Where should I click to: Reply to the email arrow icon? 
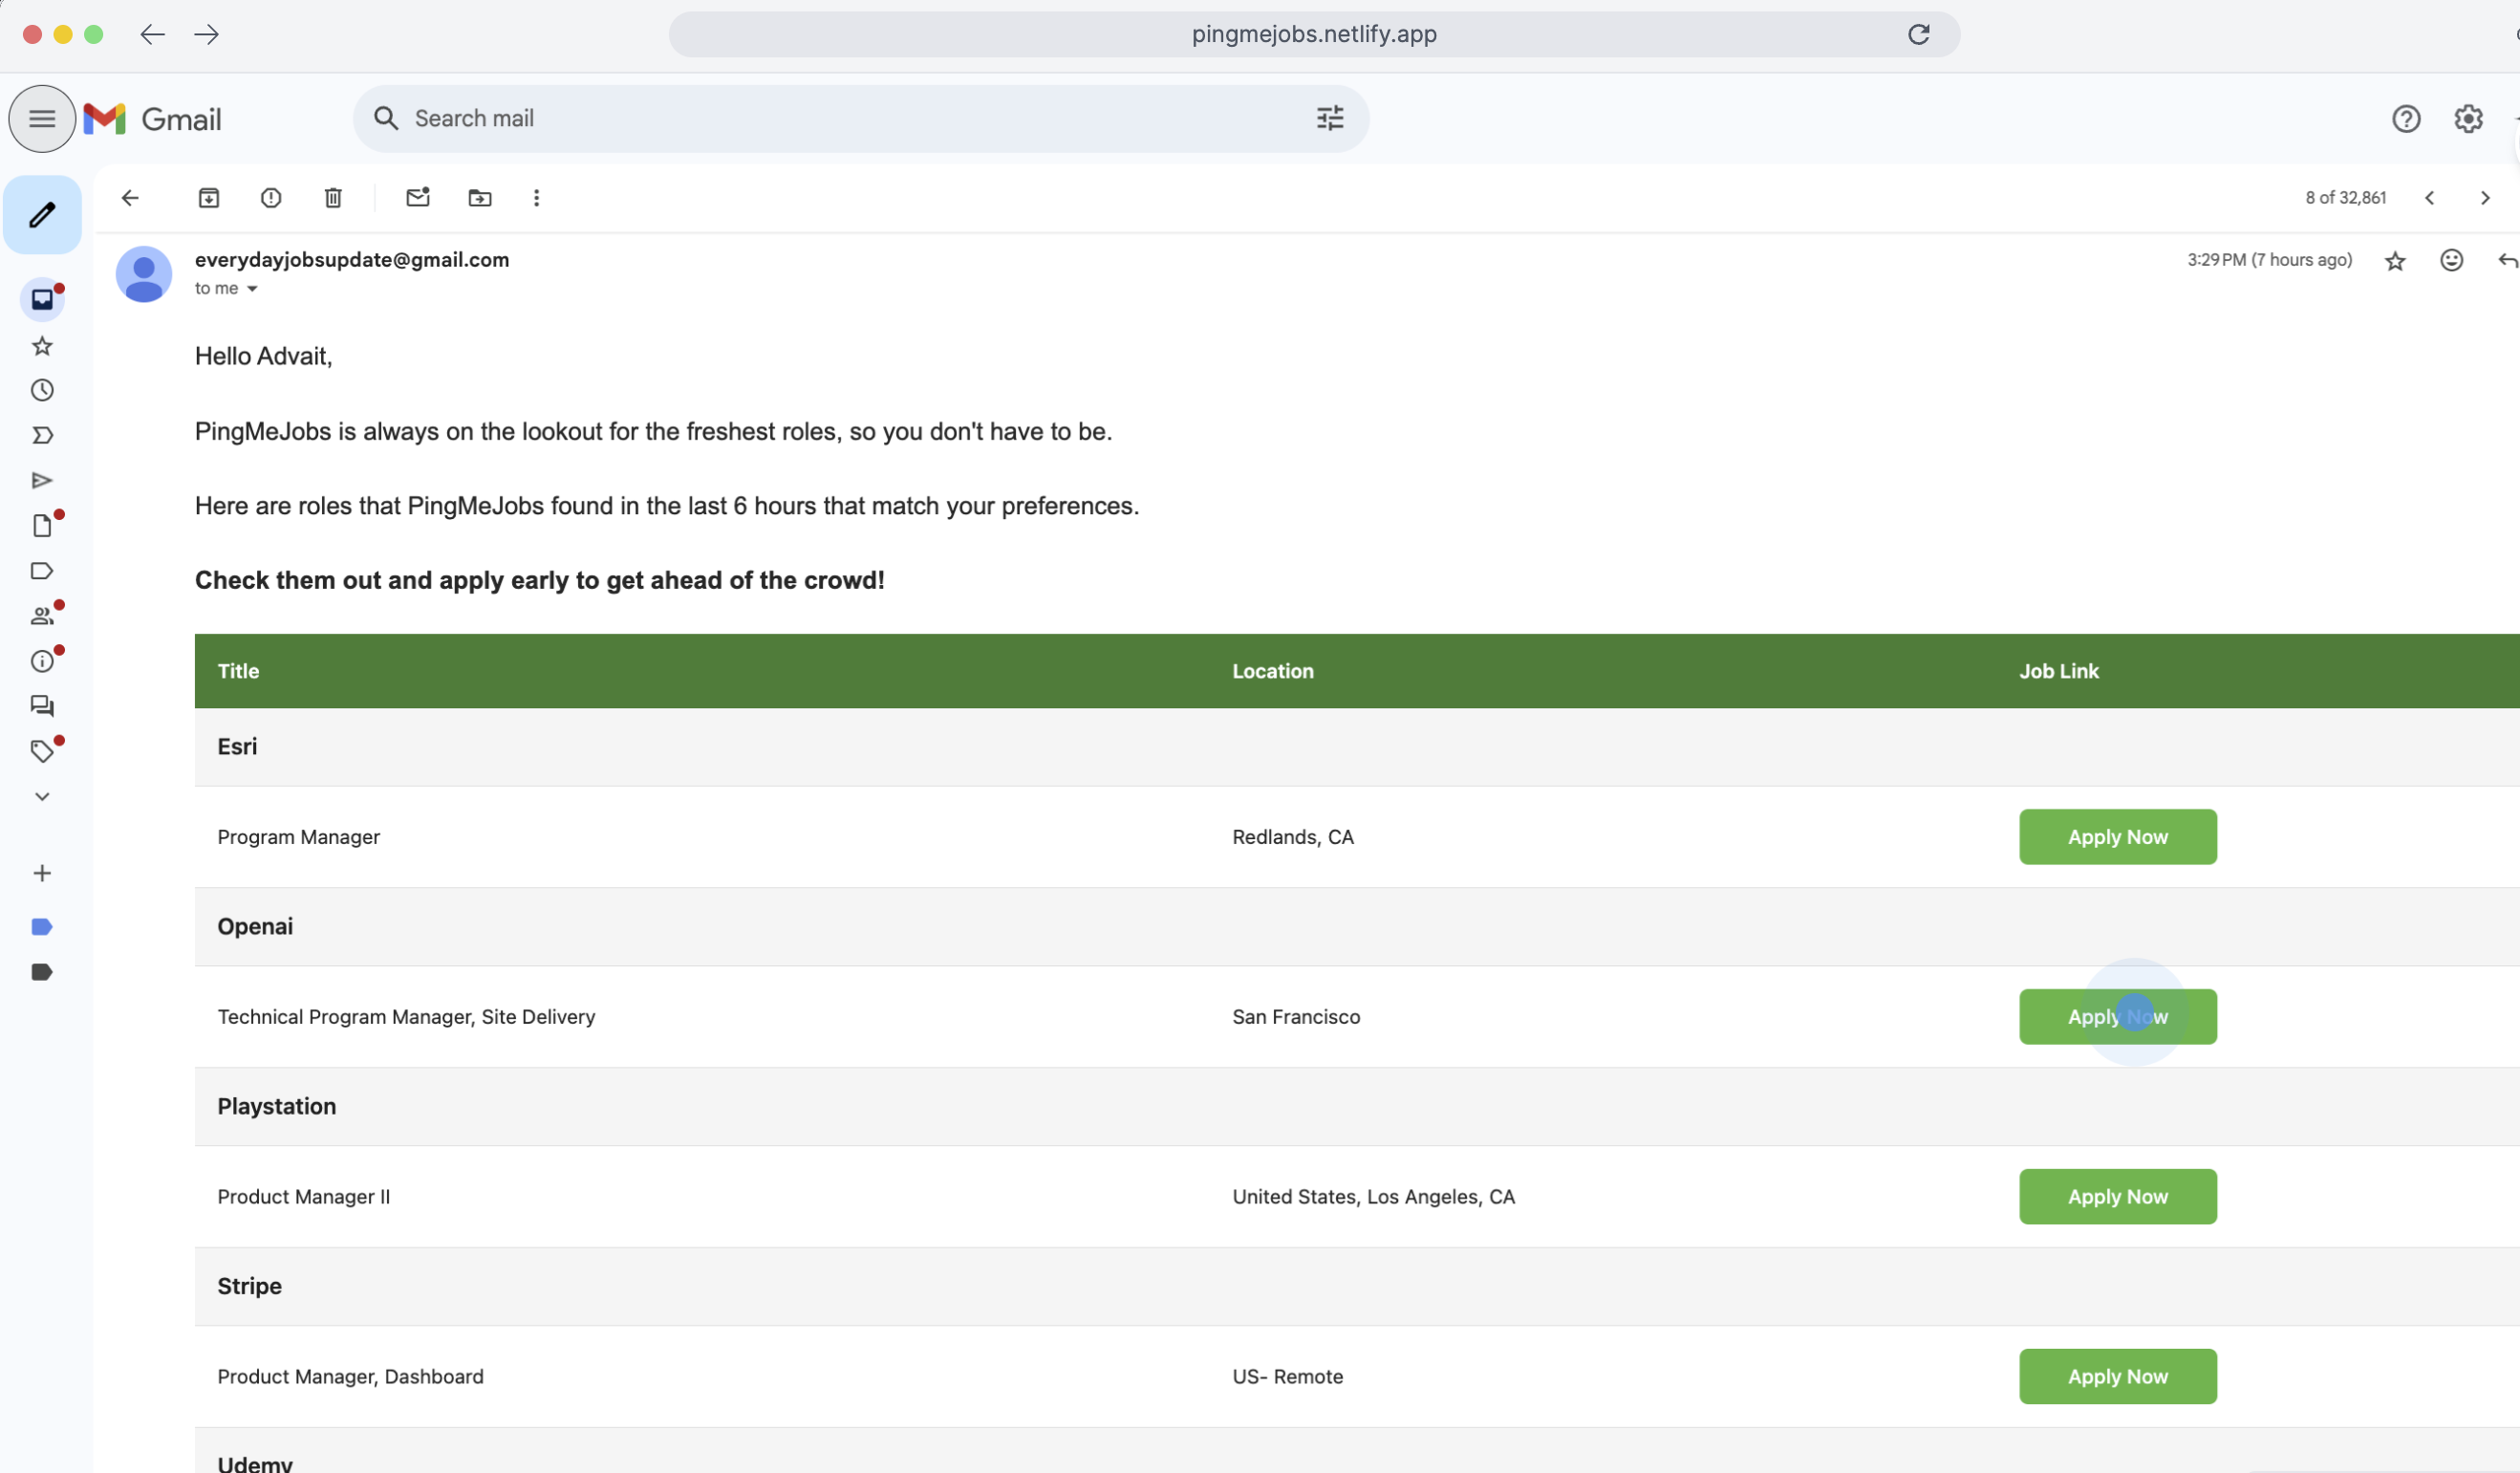pyautogui.click(x=2507, y=260)
